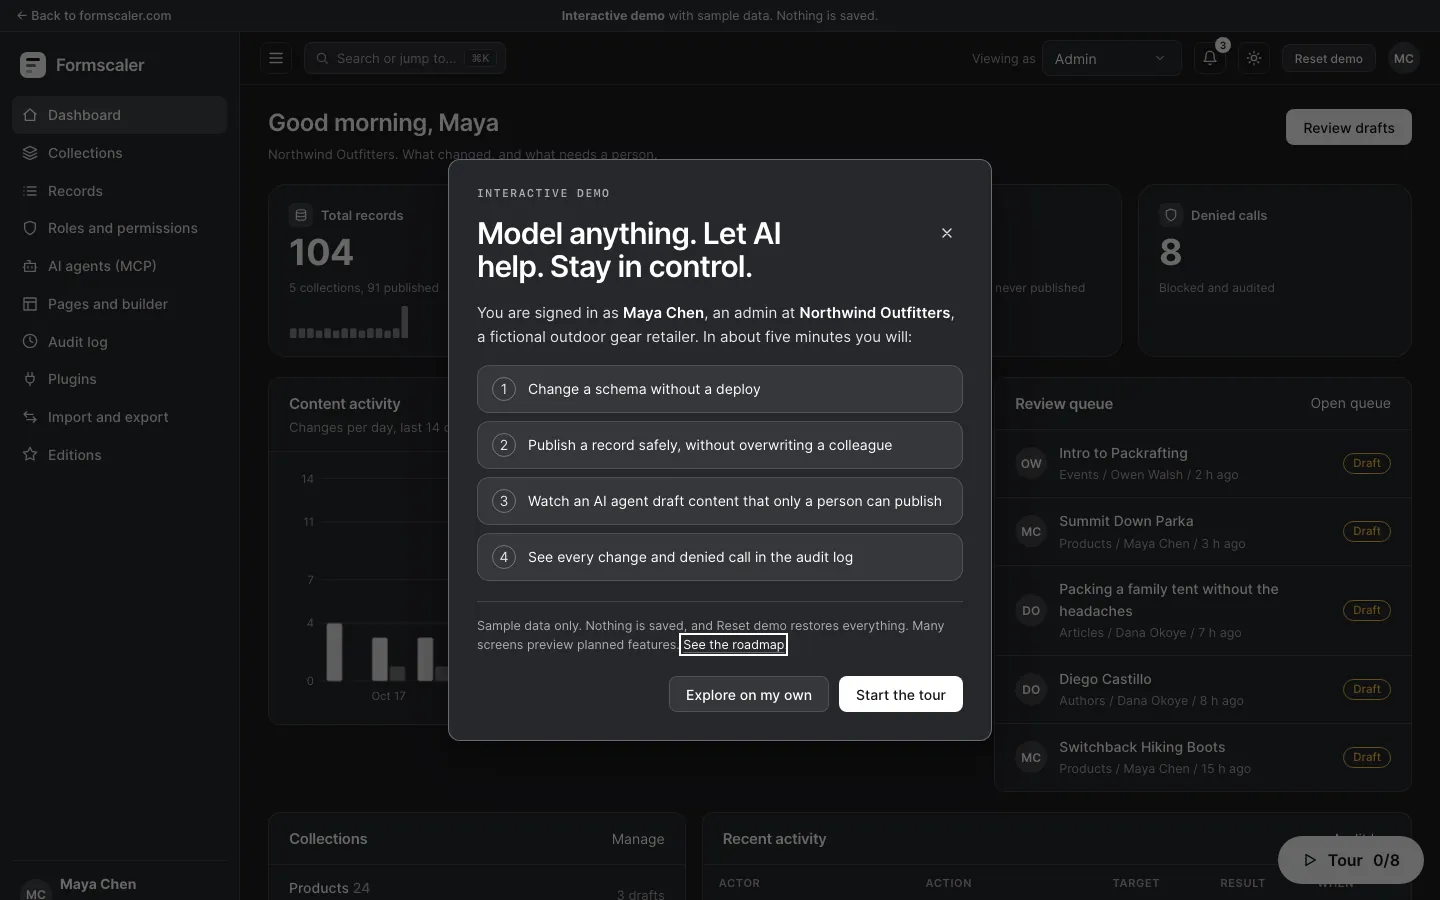This screenshot has width=1440, height=900.
Task: Open the MC user avatar menu
Action: tap(1404, 58)
